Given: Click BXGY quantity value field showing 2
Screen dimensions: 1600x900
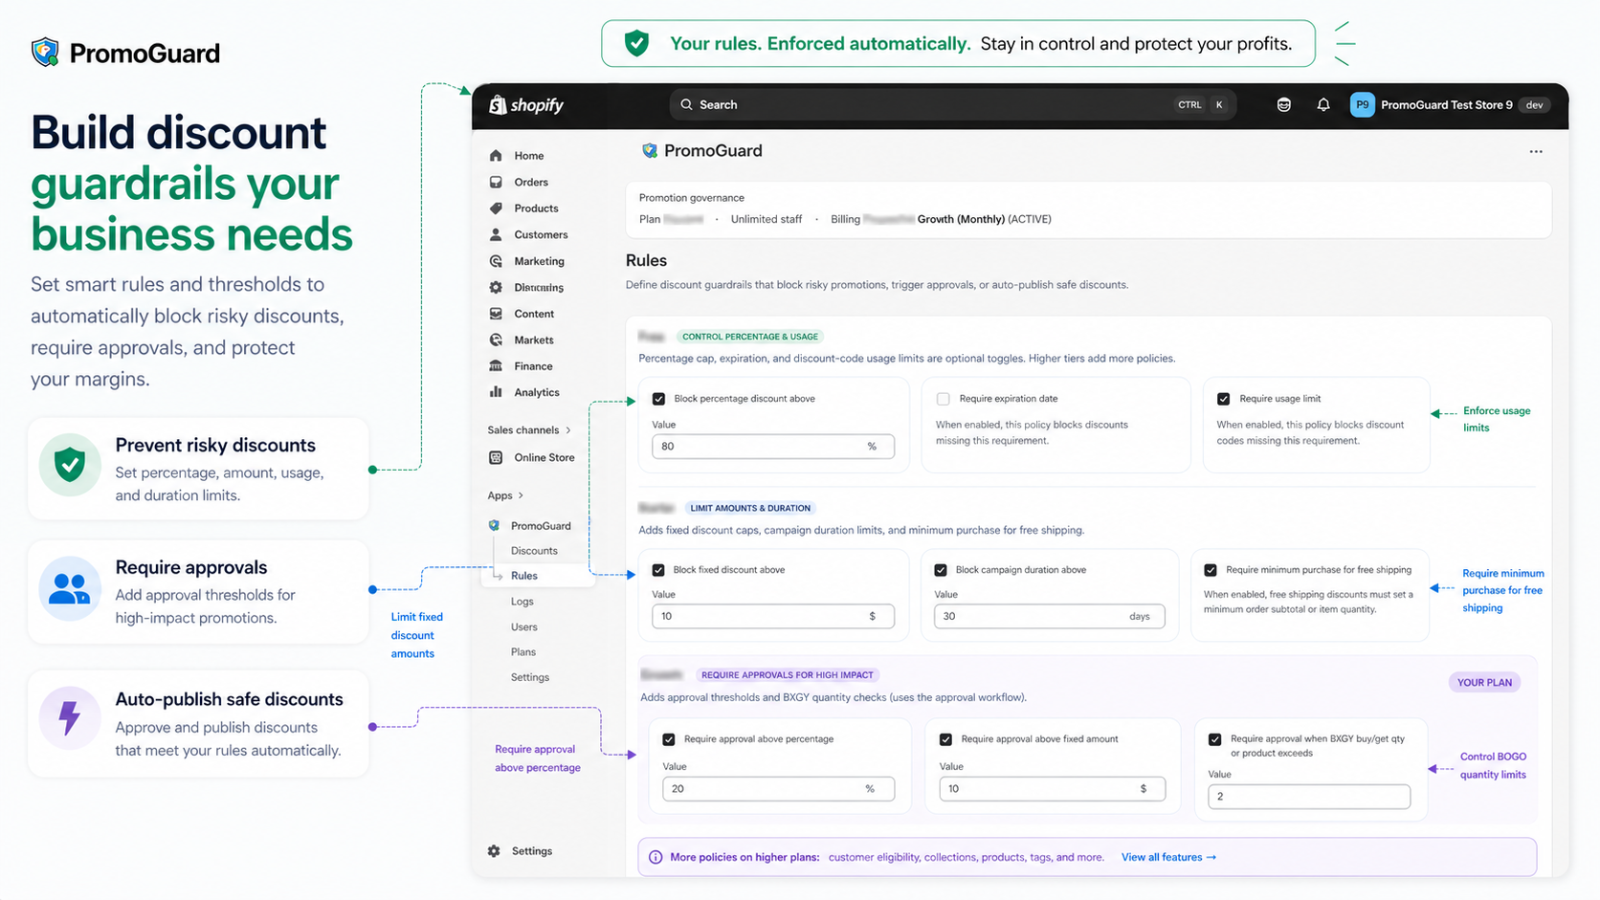Looking at the screenshot, I should 1309,797.
